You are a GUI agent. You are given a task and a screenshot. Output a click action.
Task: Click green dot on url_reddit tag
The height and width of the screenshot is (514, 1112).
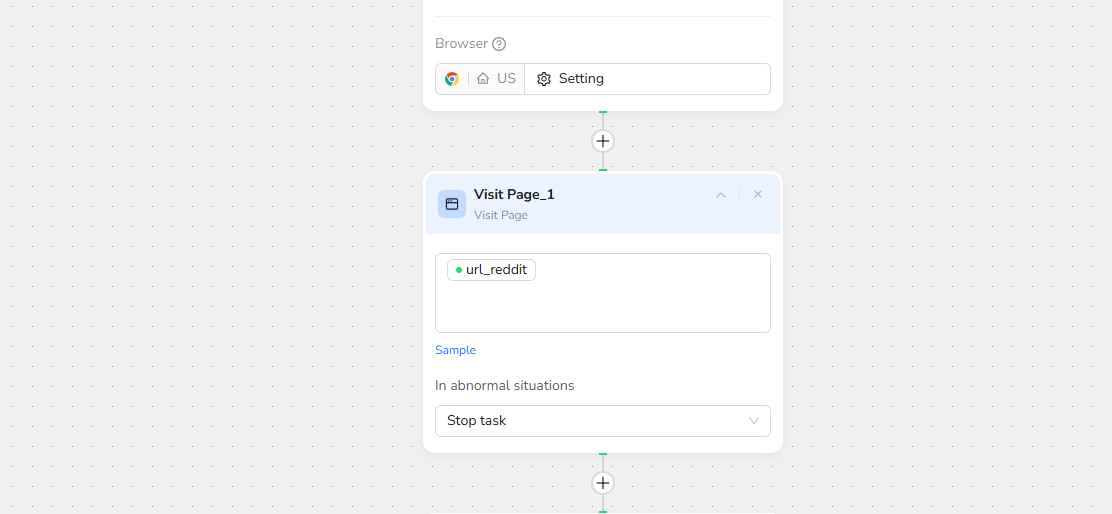[459, 270]
